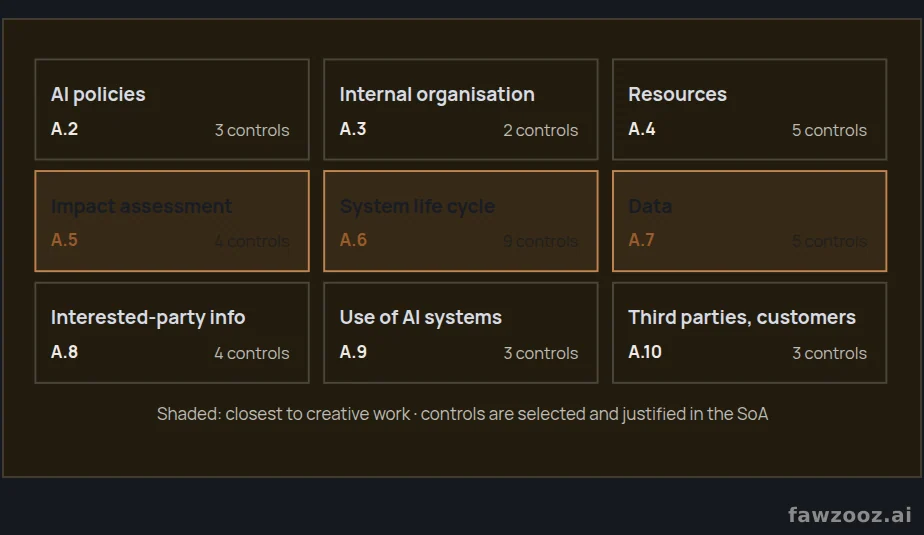Click the orange A.7 label
This screenshot has width=924, height=535.
pyautogui.click(x=641, y=240)
